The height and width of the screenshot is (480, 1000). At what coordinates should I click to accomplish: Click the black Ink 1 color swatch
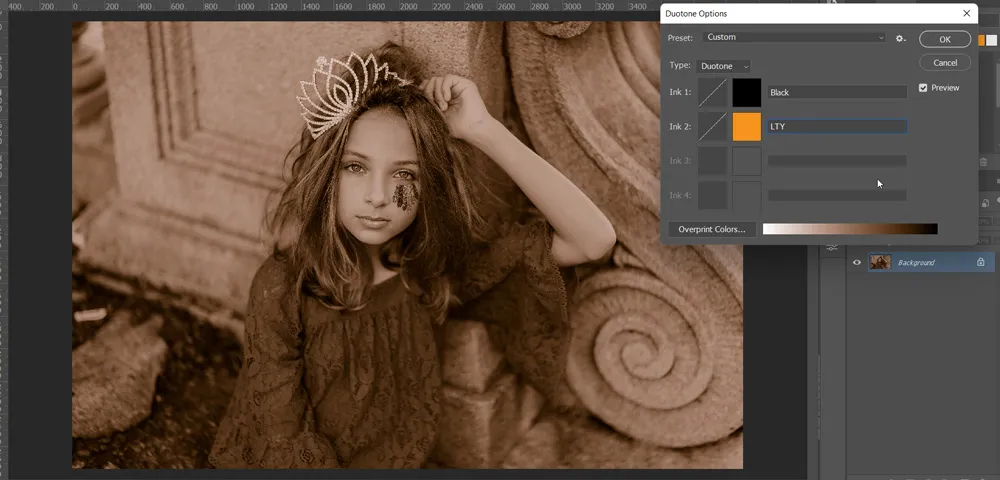point(746,92)
